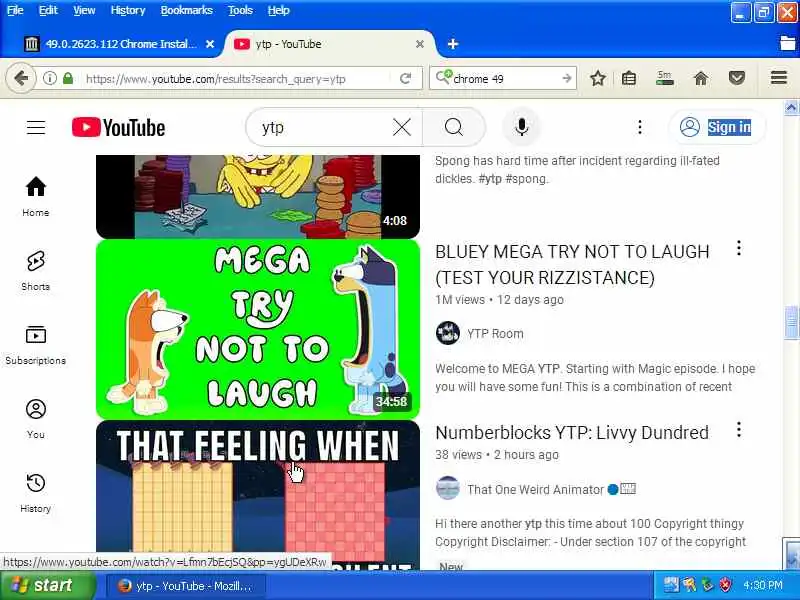Open options menu for Bluey Mega video
Screen dimensions: 800x600
tap(739, 248)
